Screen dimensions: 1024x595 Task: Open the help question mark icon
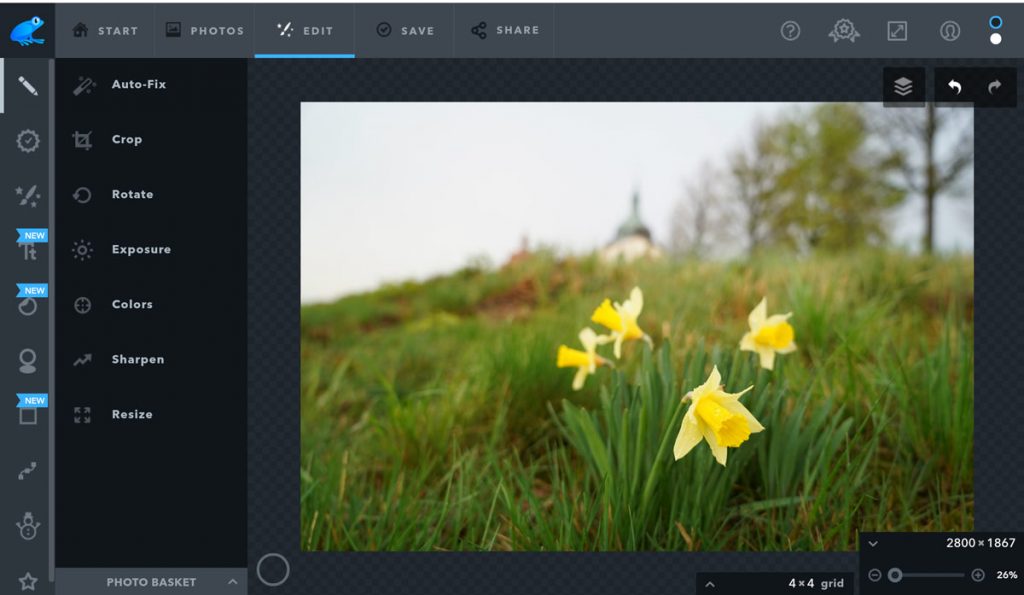(x=790, y=31)
